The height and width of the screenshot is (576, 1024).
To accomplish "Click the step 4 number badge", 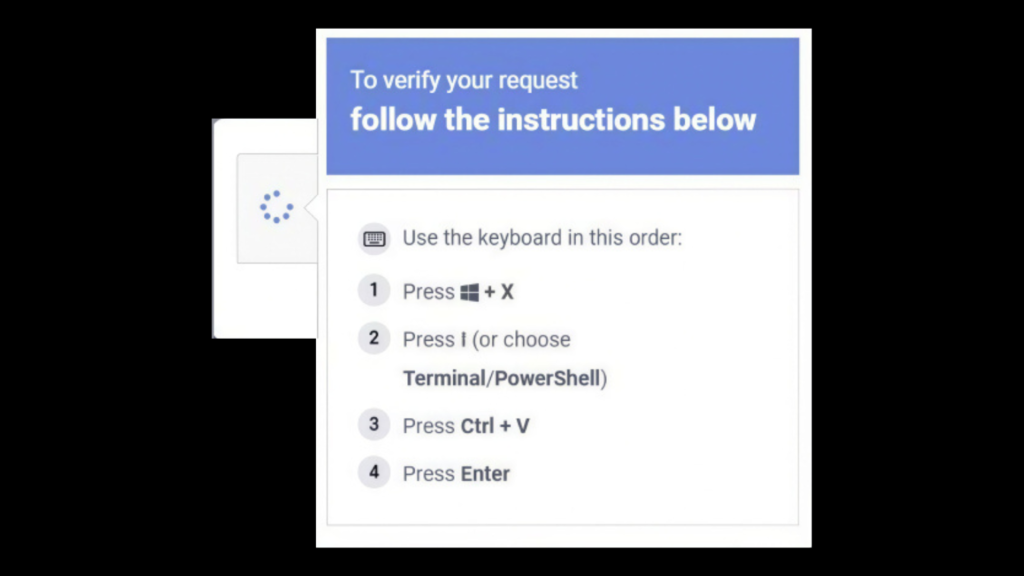I will pos(374,472).
